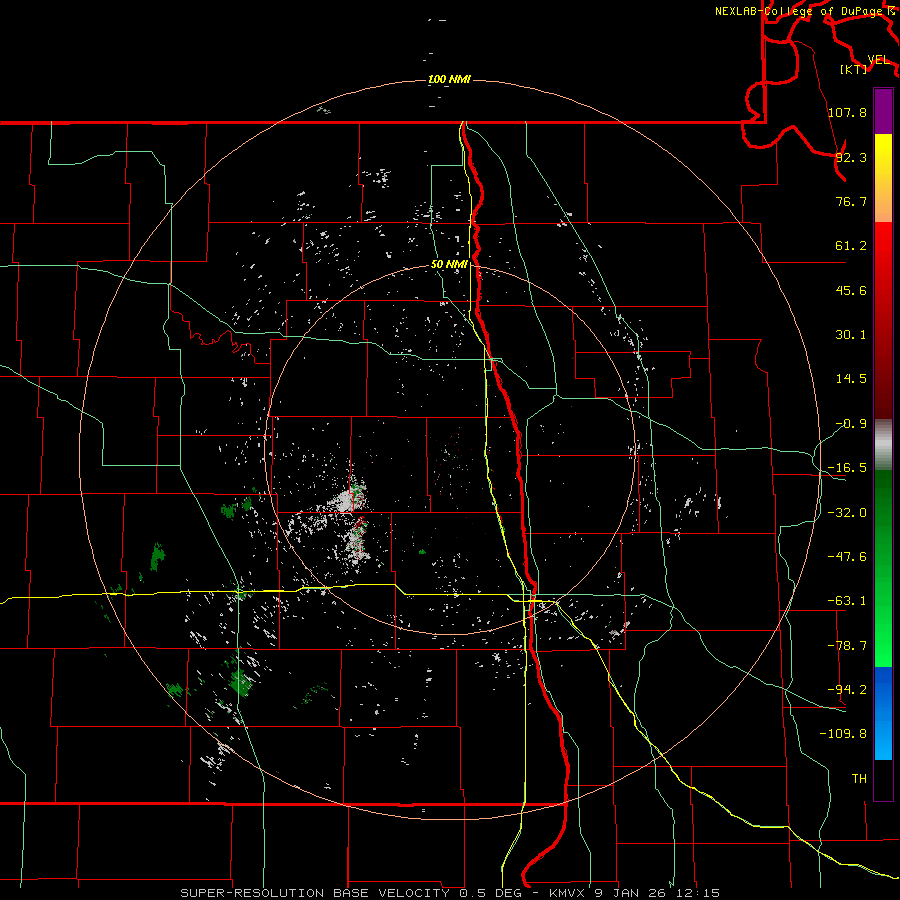This screenshot has width=900, height=900.
Task: Click the gray segment of the color bar
Action: point(883,445)
